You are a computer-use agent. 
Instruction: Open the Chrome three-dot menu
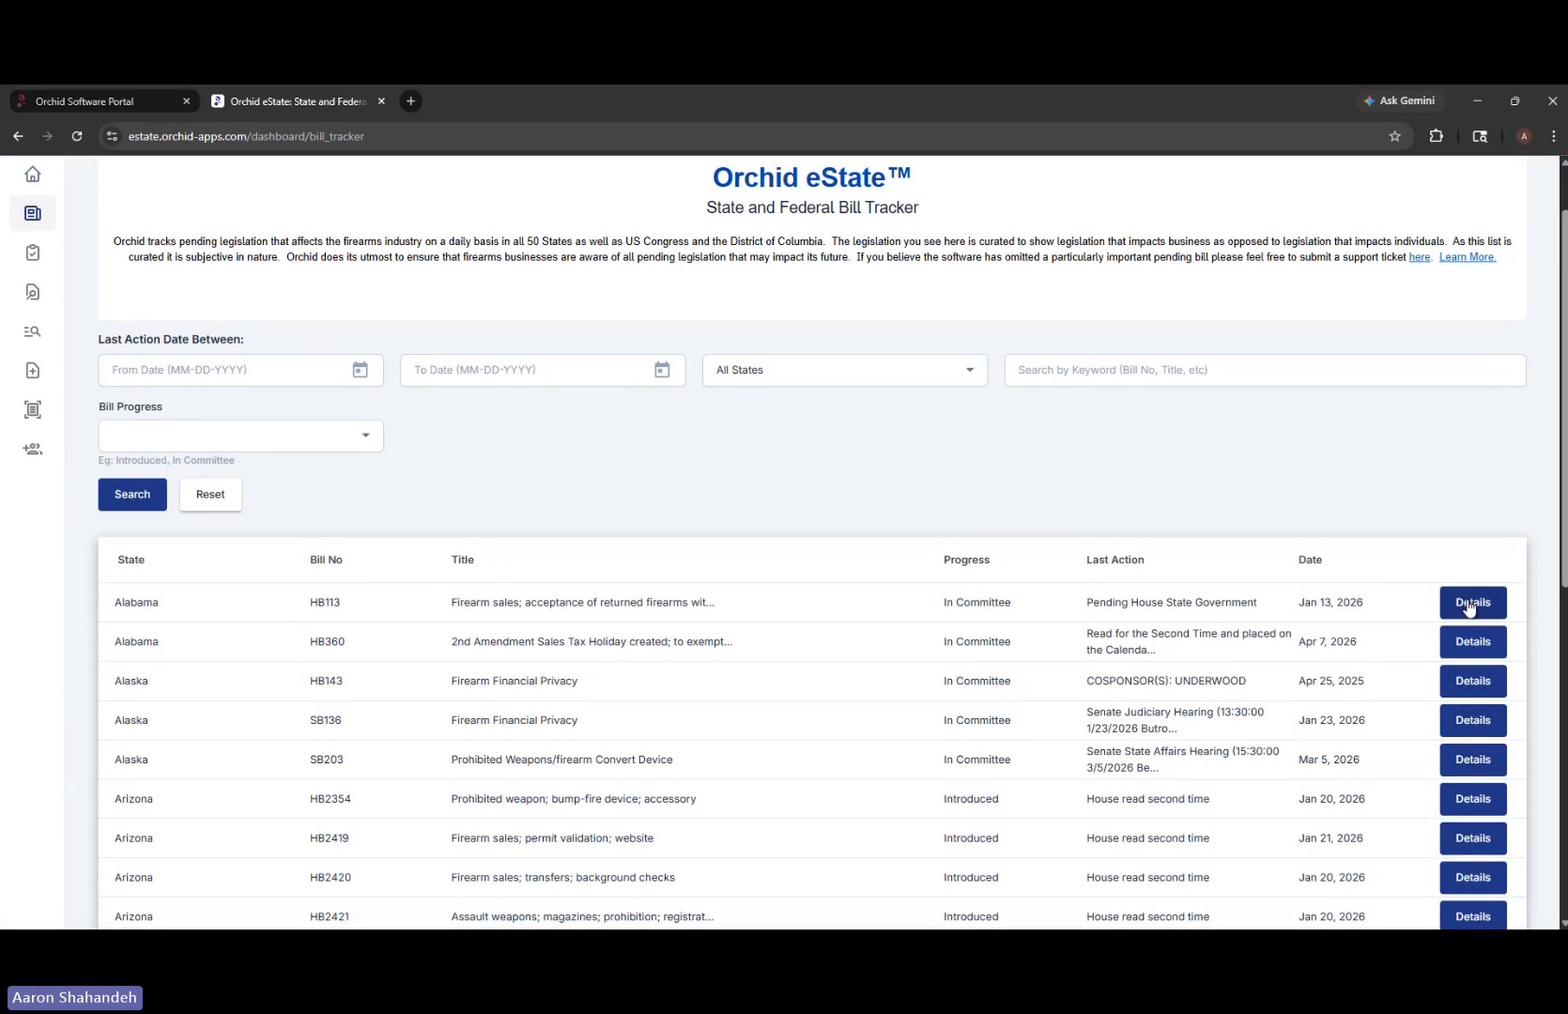1553,136
